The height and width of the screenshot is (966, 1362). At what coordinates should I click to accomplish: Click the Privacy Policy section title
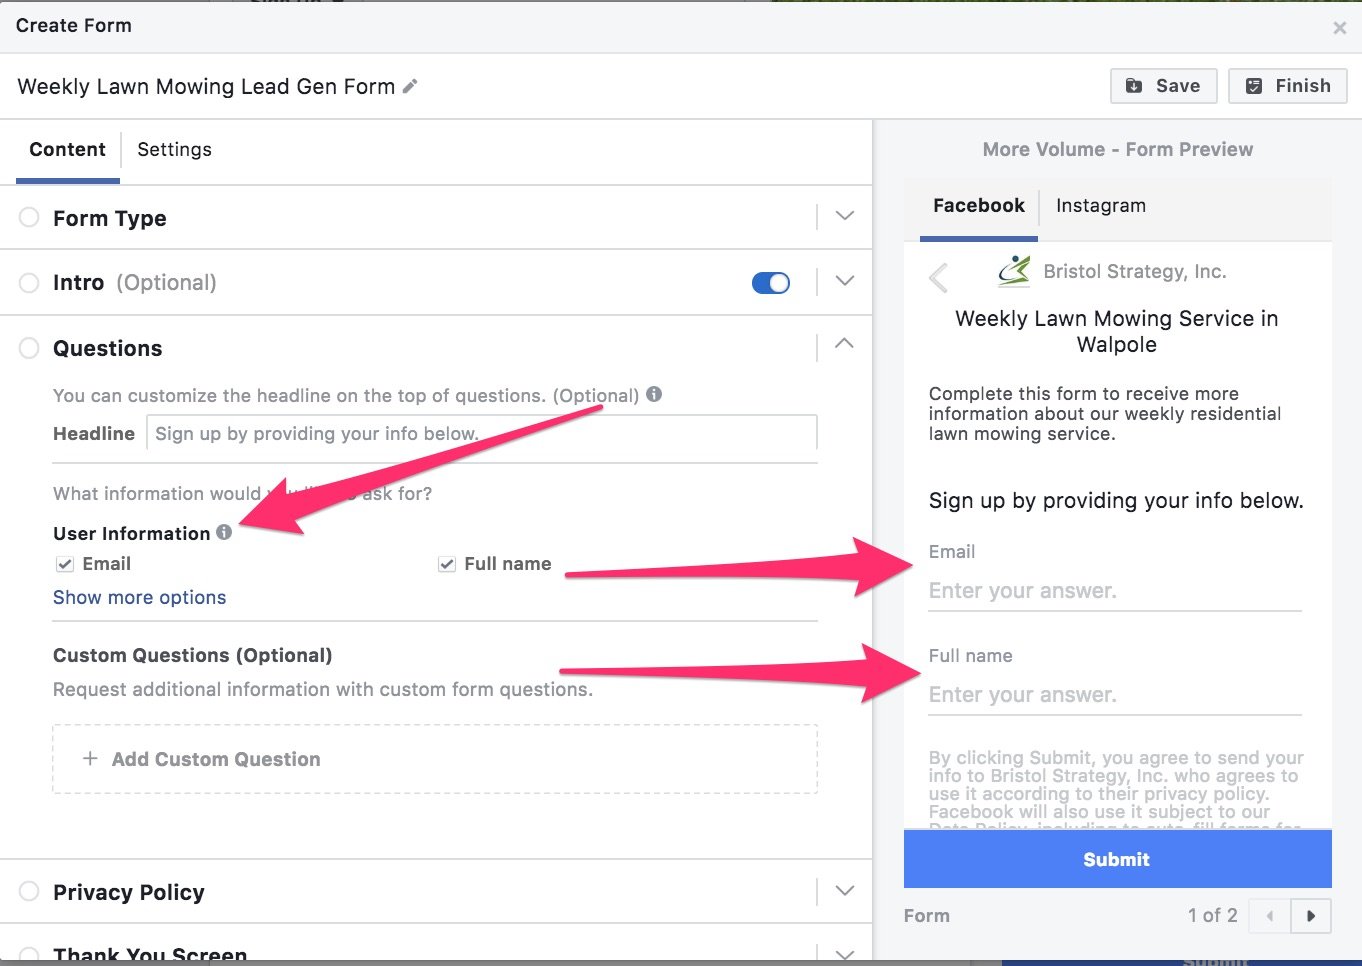129,892
